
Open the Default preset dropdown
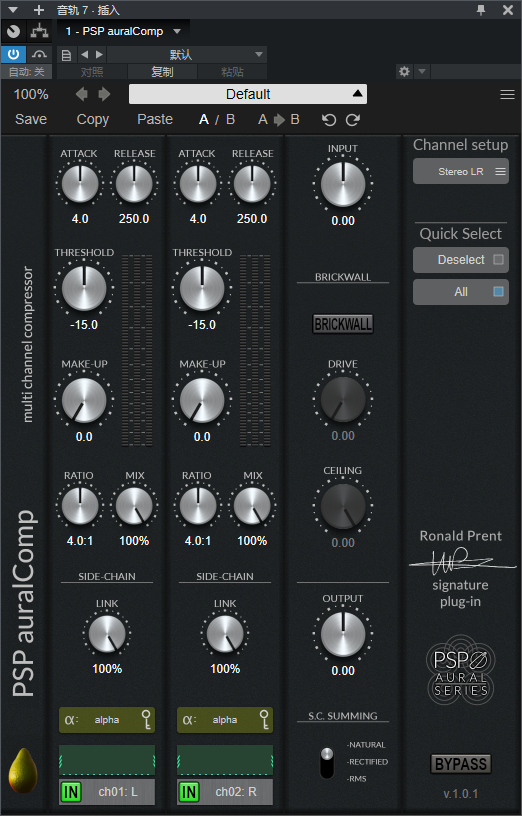click(x=248, y=94)
